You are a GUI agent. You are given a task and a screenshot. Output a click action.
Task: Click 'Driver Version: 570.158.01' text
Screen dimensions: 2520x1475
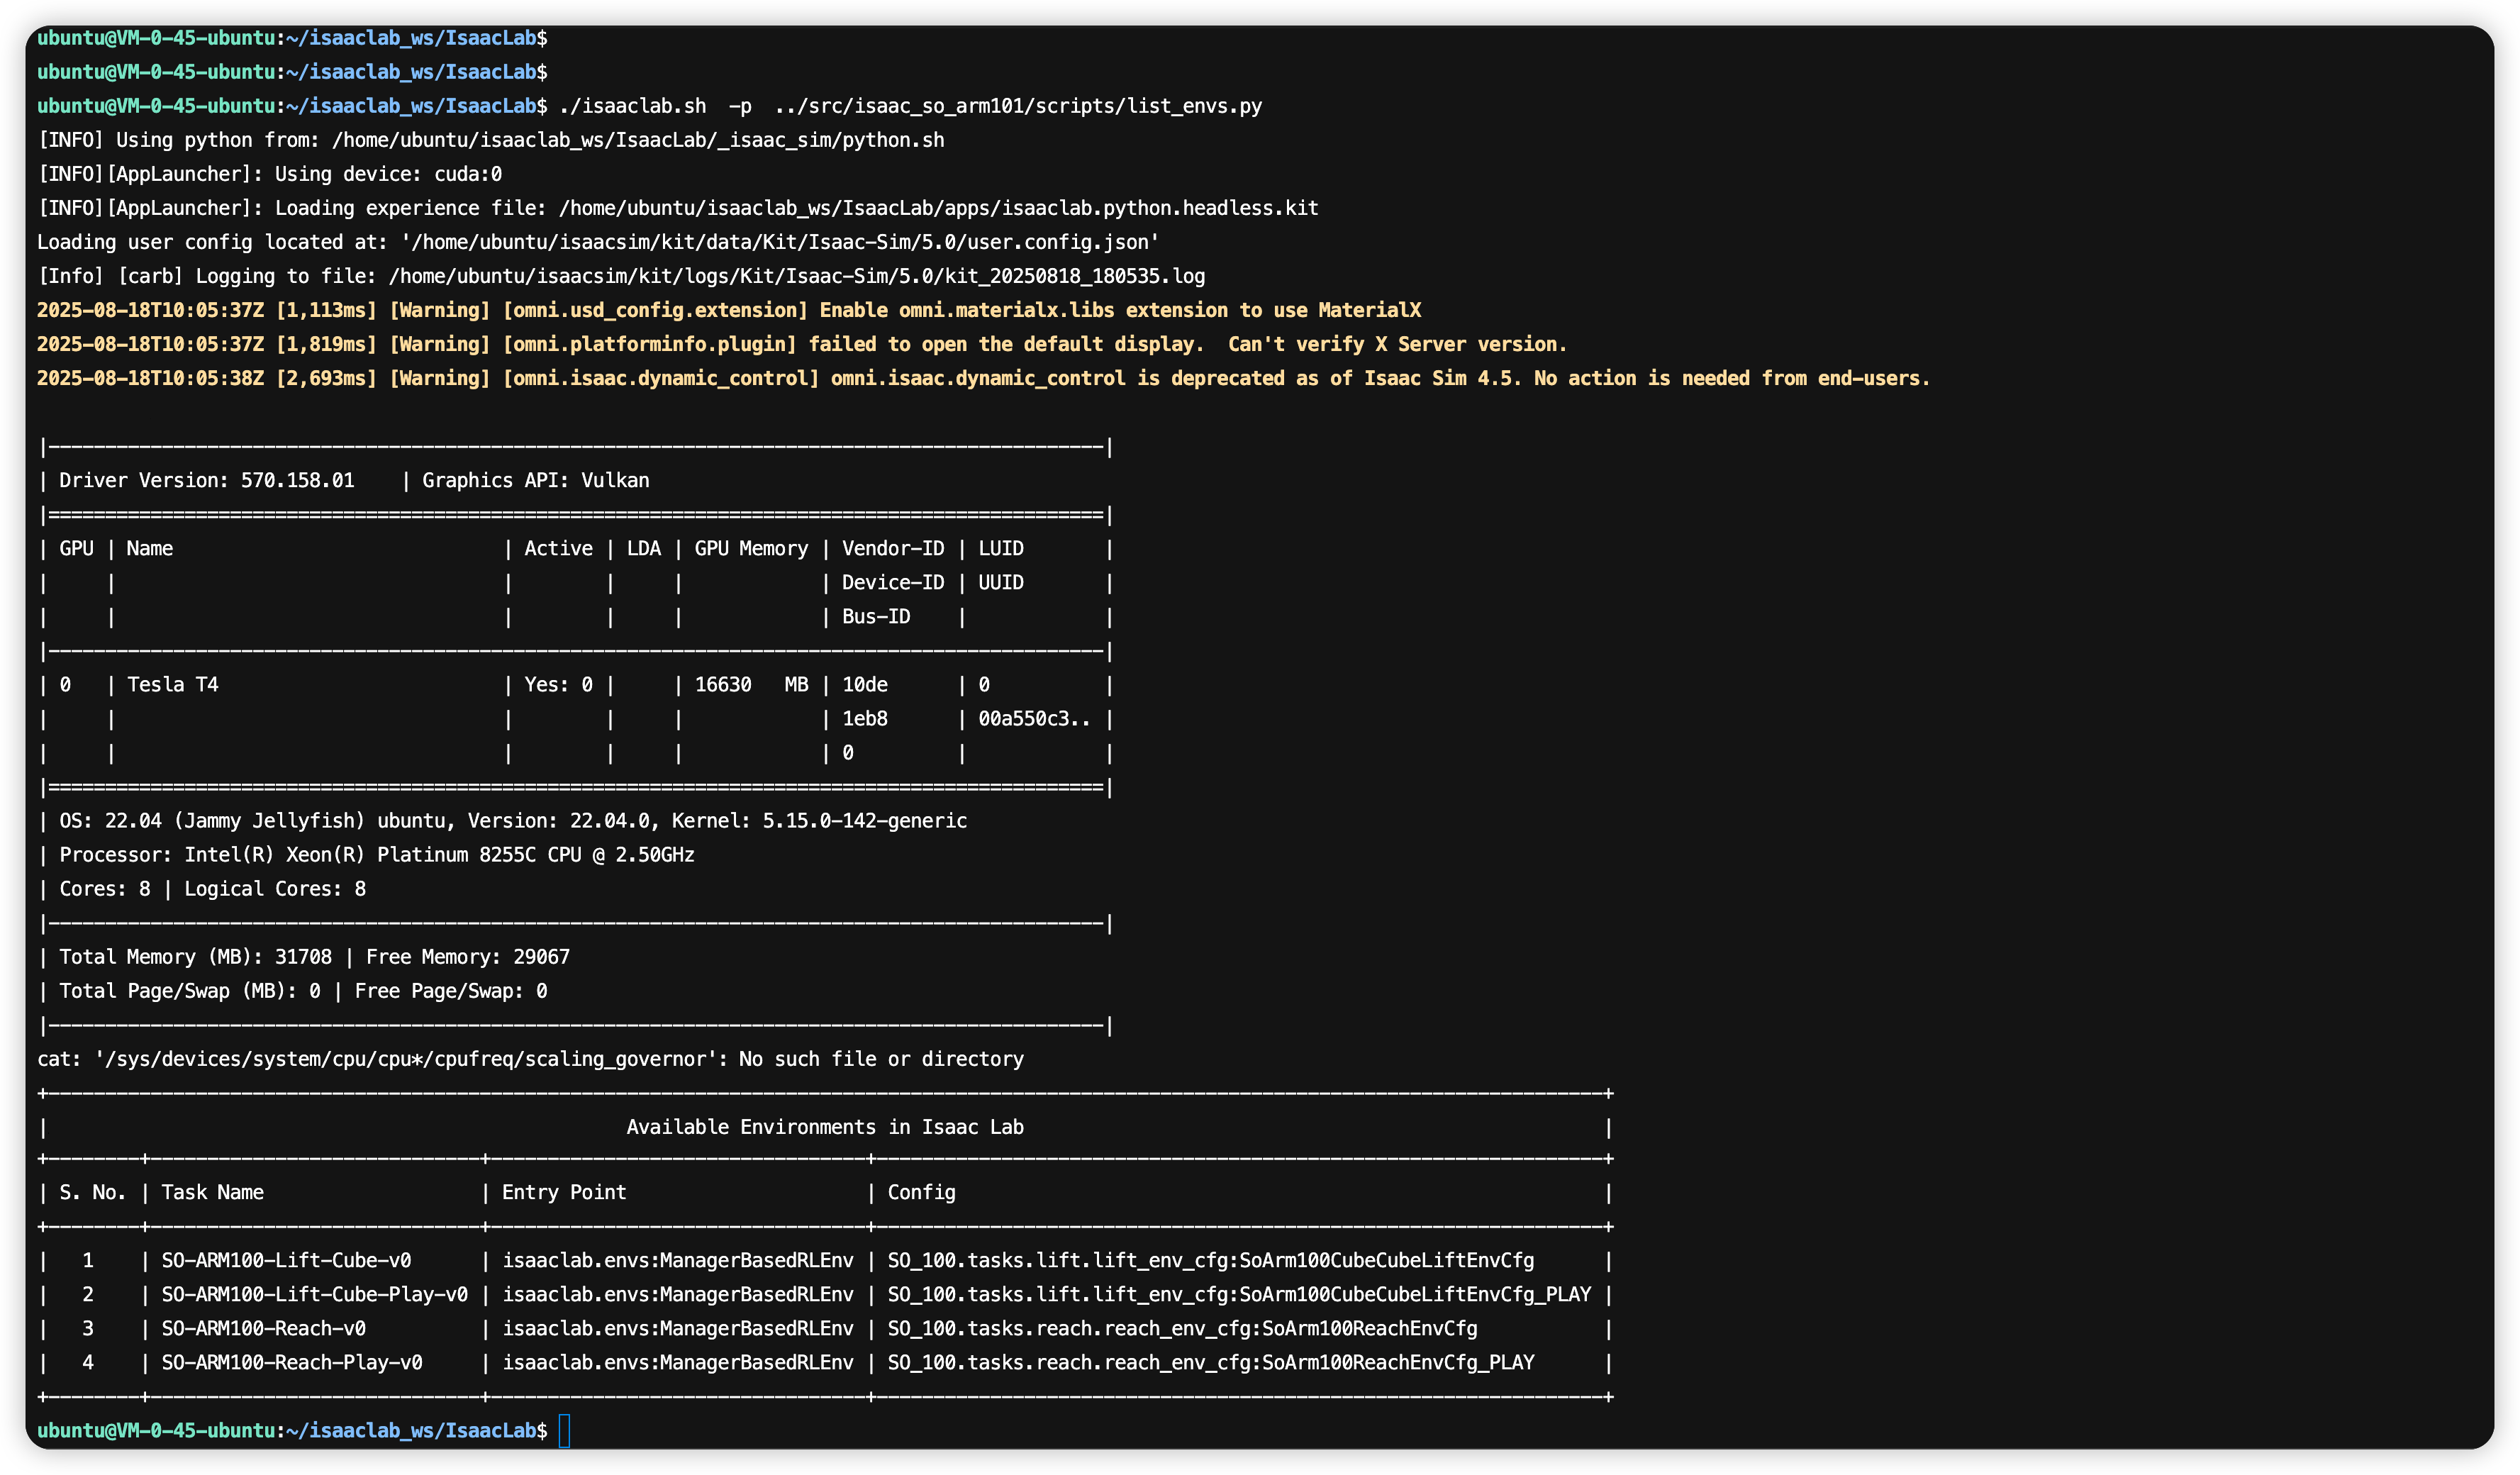coord(207,480)
